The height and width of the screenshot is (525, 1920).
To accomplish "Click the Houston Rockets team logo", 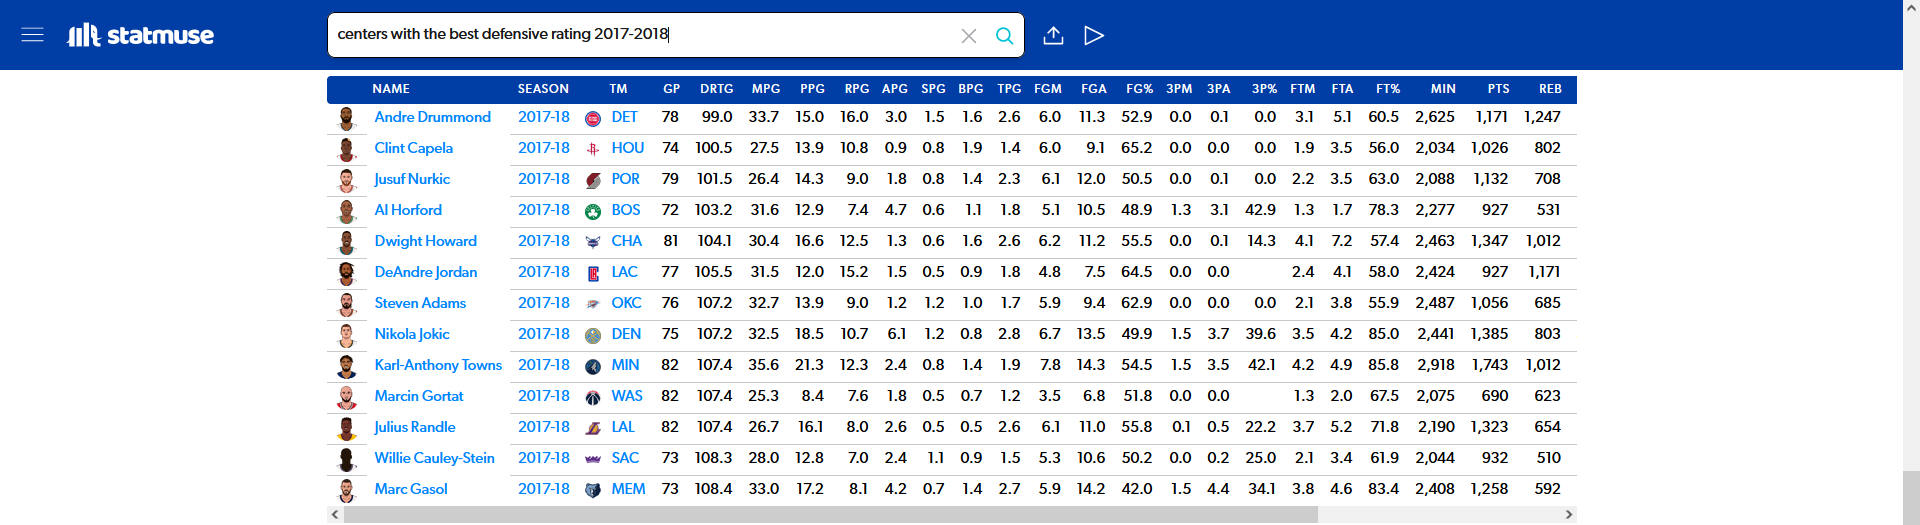I will click(x=593, y=149).
